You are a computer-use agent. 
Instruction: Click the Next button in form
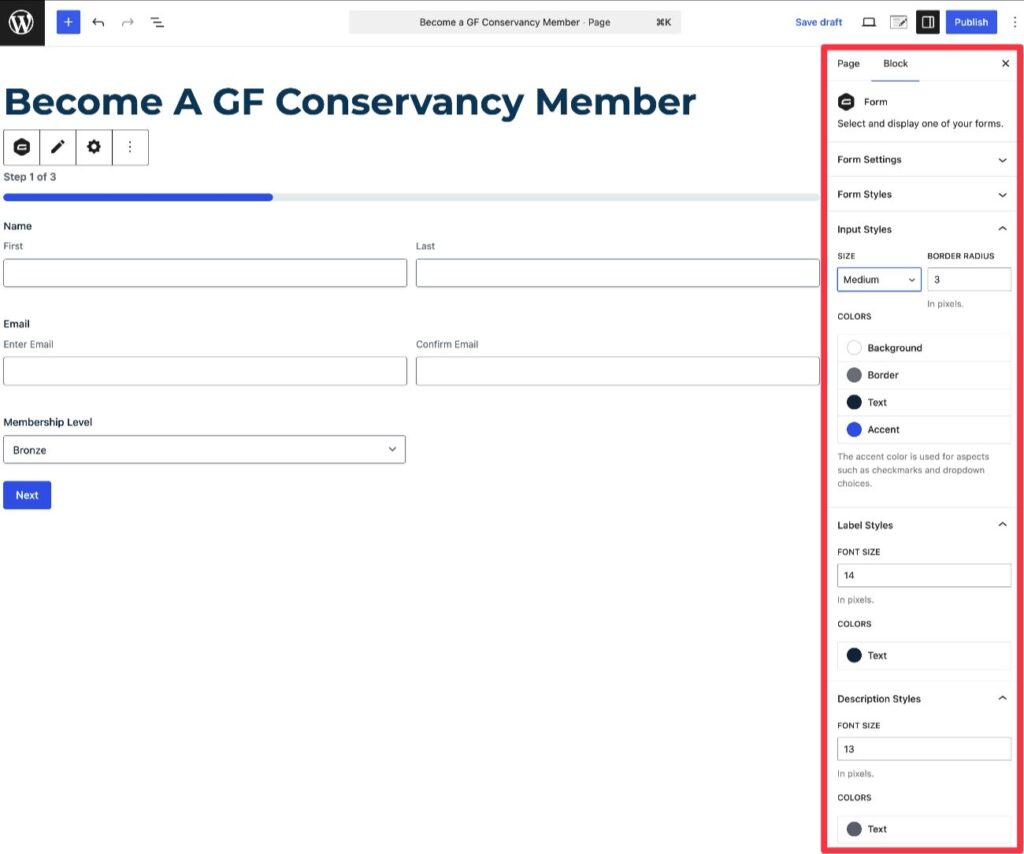click(27, 495)
